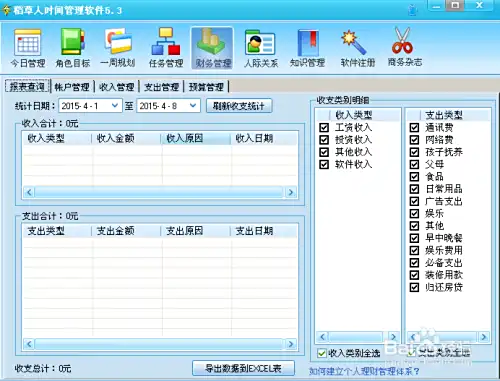Switch to the 支出管理 tab
500x381 pixels.
click(162, 87)
